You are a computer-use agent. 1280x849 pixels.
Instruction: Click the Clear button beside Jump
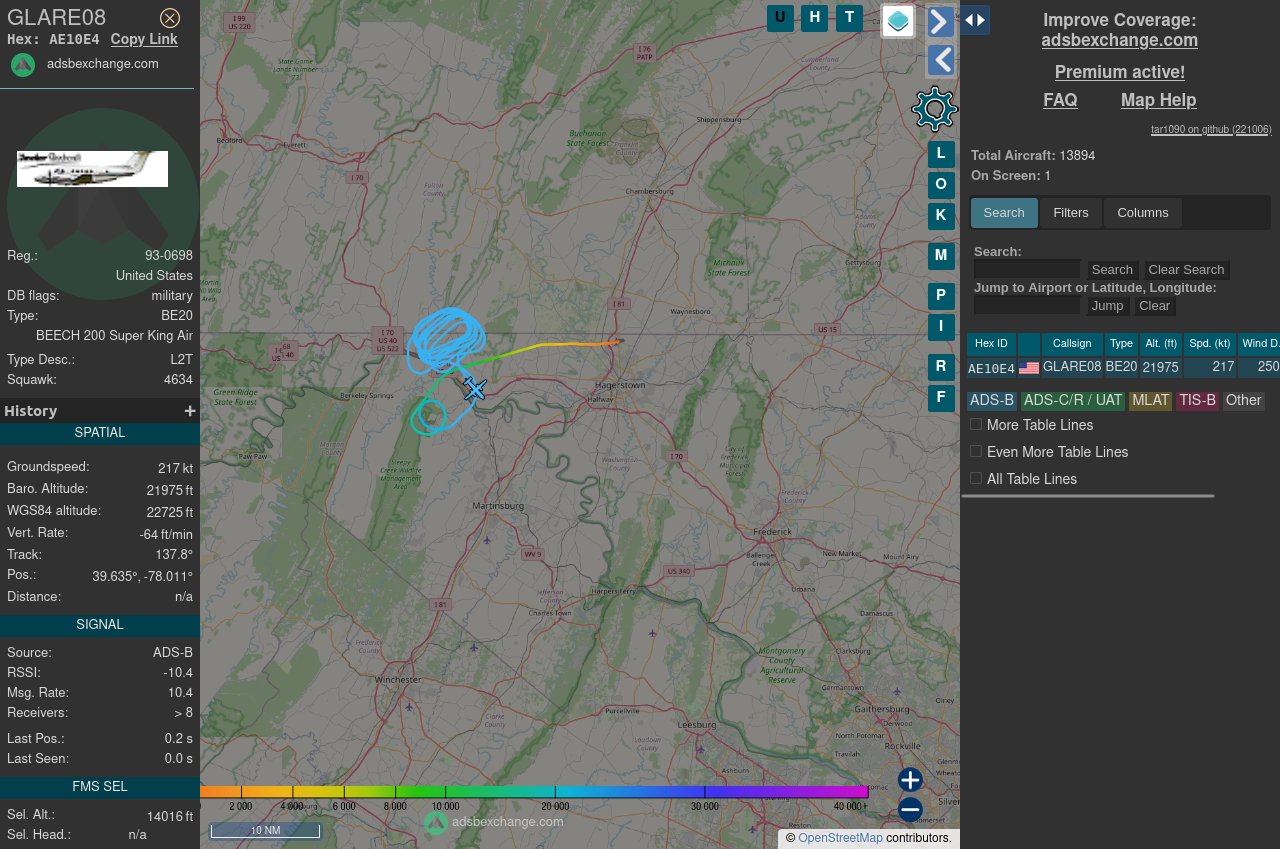point(1154,306)
